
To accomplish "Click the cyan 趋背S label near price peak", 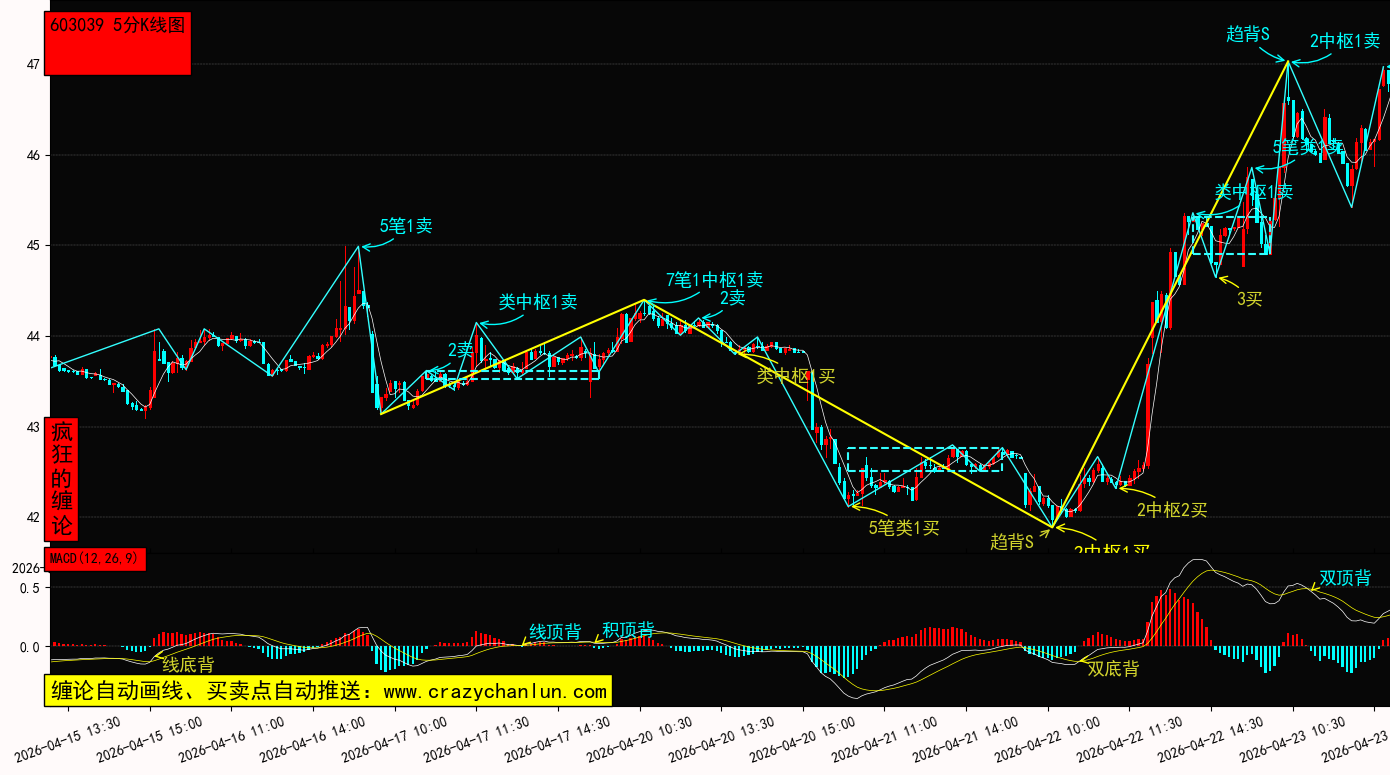I will point(1248,34).
